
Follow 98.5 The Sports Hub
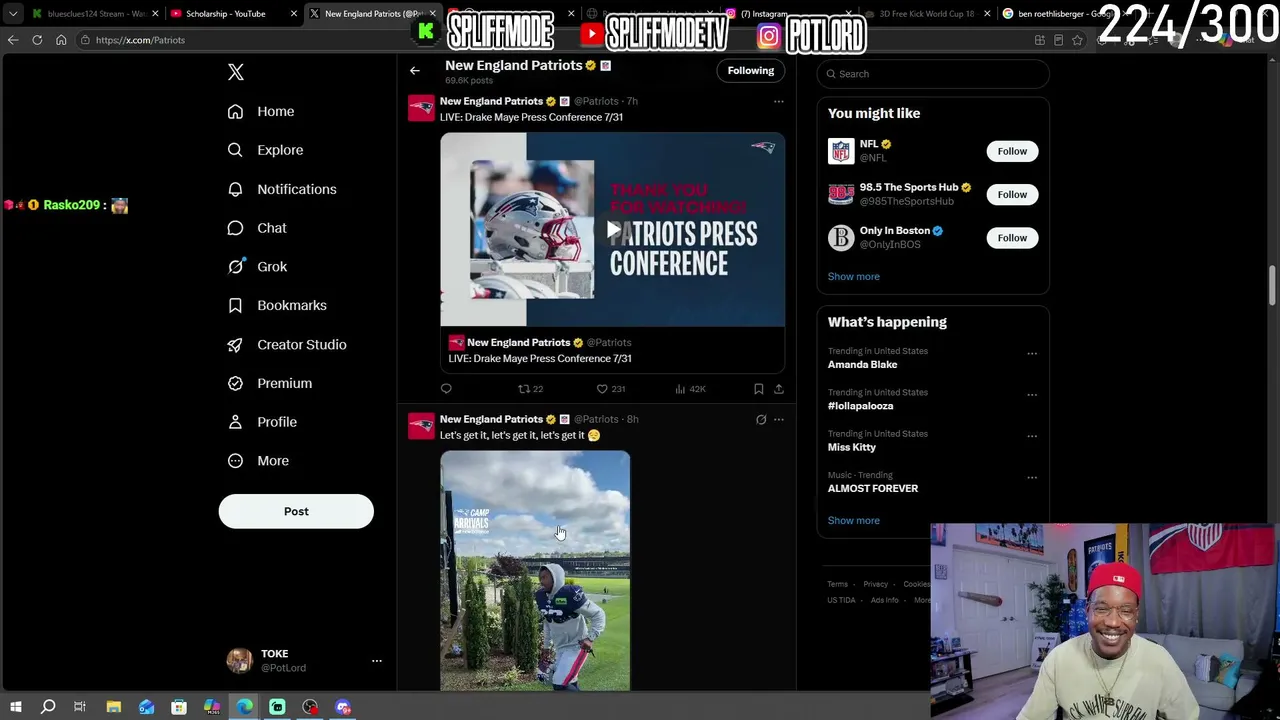pos(1012,194)
